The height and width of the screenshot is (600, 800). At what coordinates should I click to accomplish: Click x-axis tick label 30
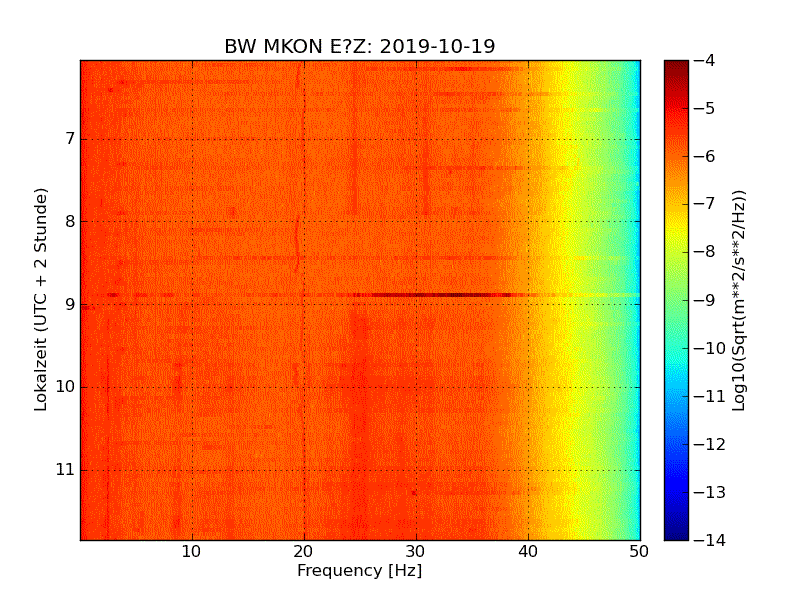[416, 552]
